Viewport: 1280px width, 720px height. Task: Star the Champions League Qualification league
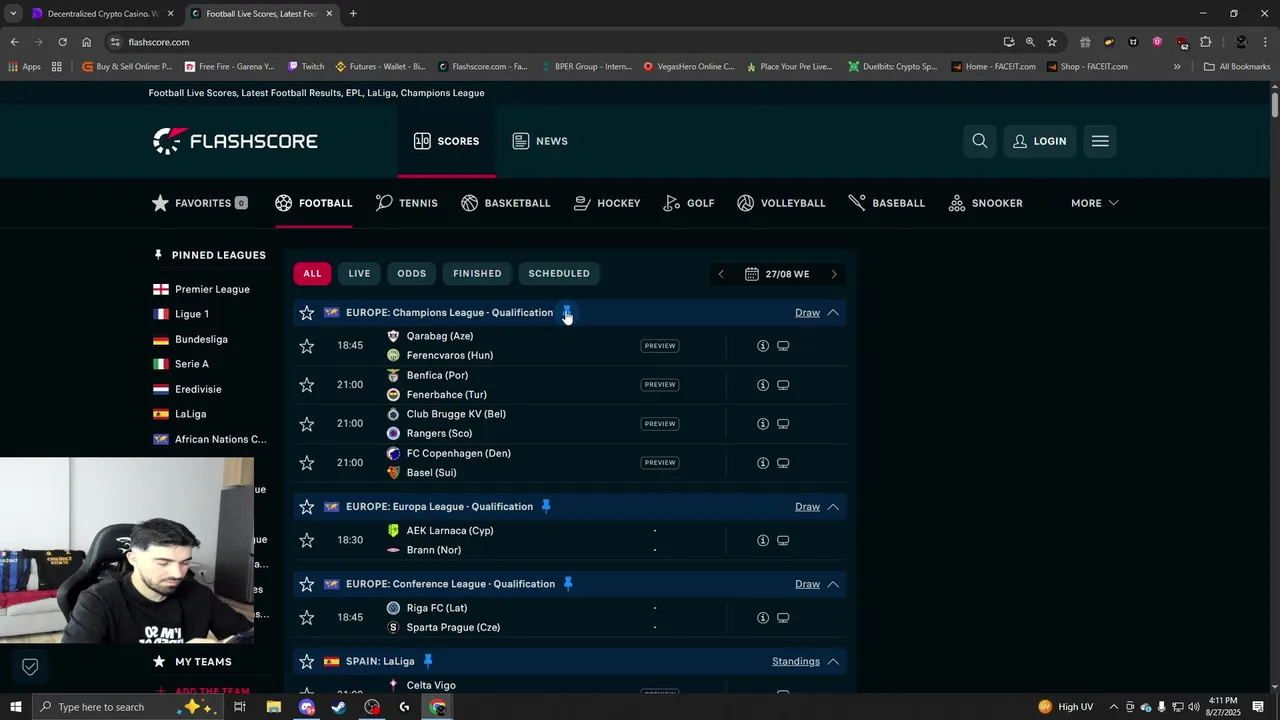[x=307, y=313]
